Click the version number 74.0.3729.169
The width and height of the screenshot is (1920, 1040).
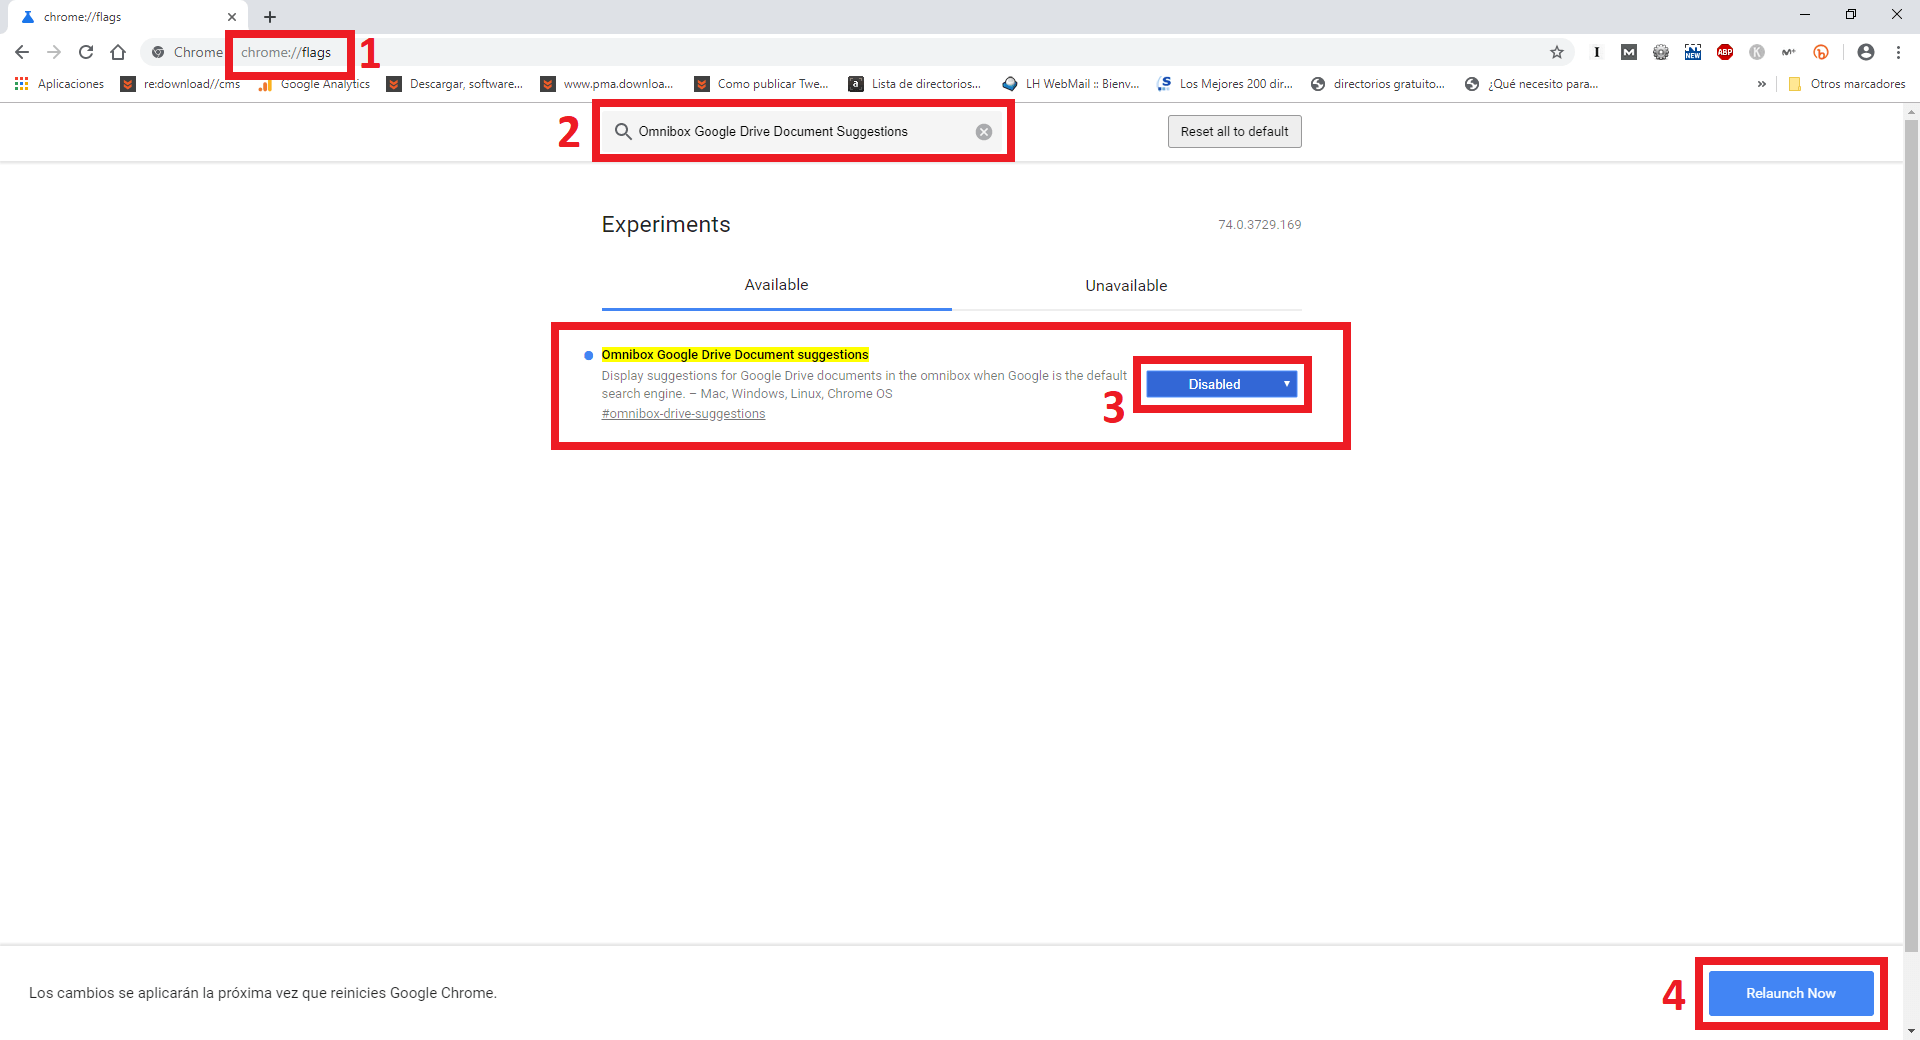pyautogui.click(x=1259, y=225)
